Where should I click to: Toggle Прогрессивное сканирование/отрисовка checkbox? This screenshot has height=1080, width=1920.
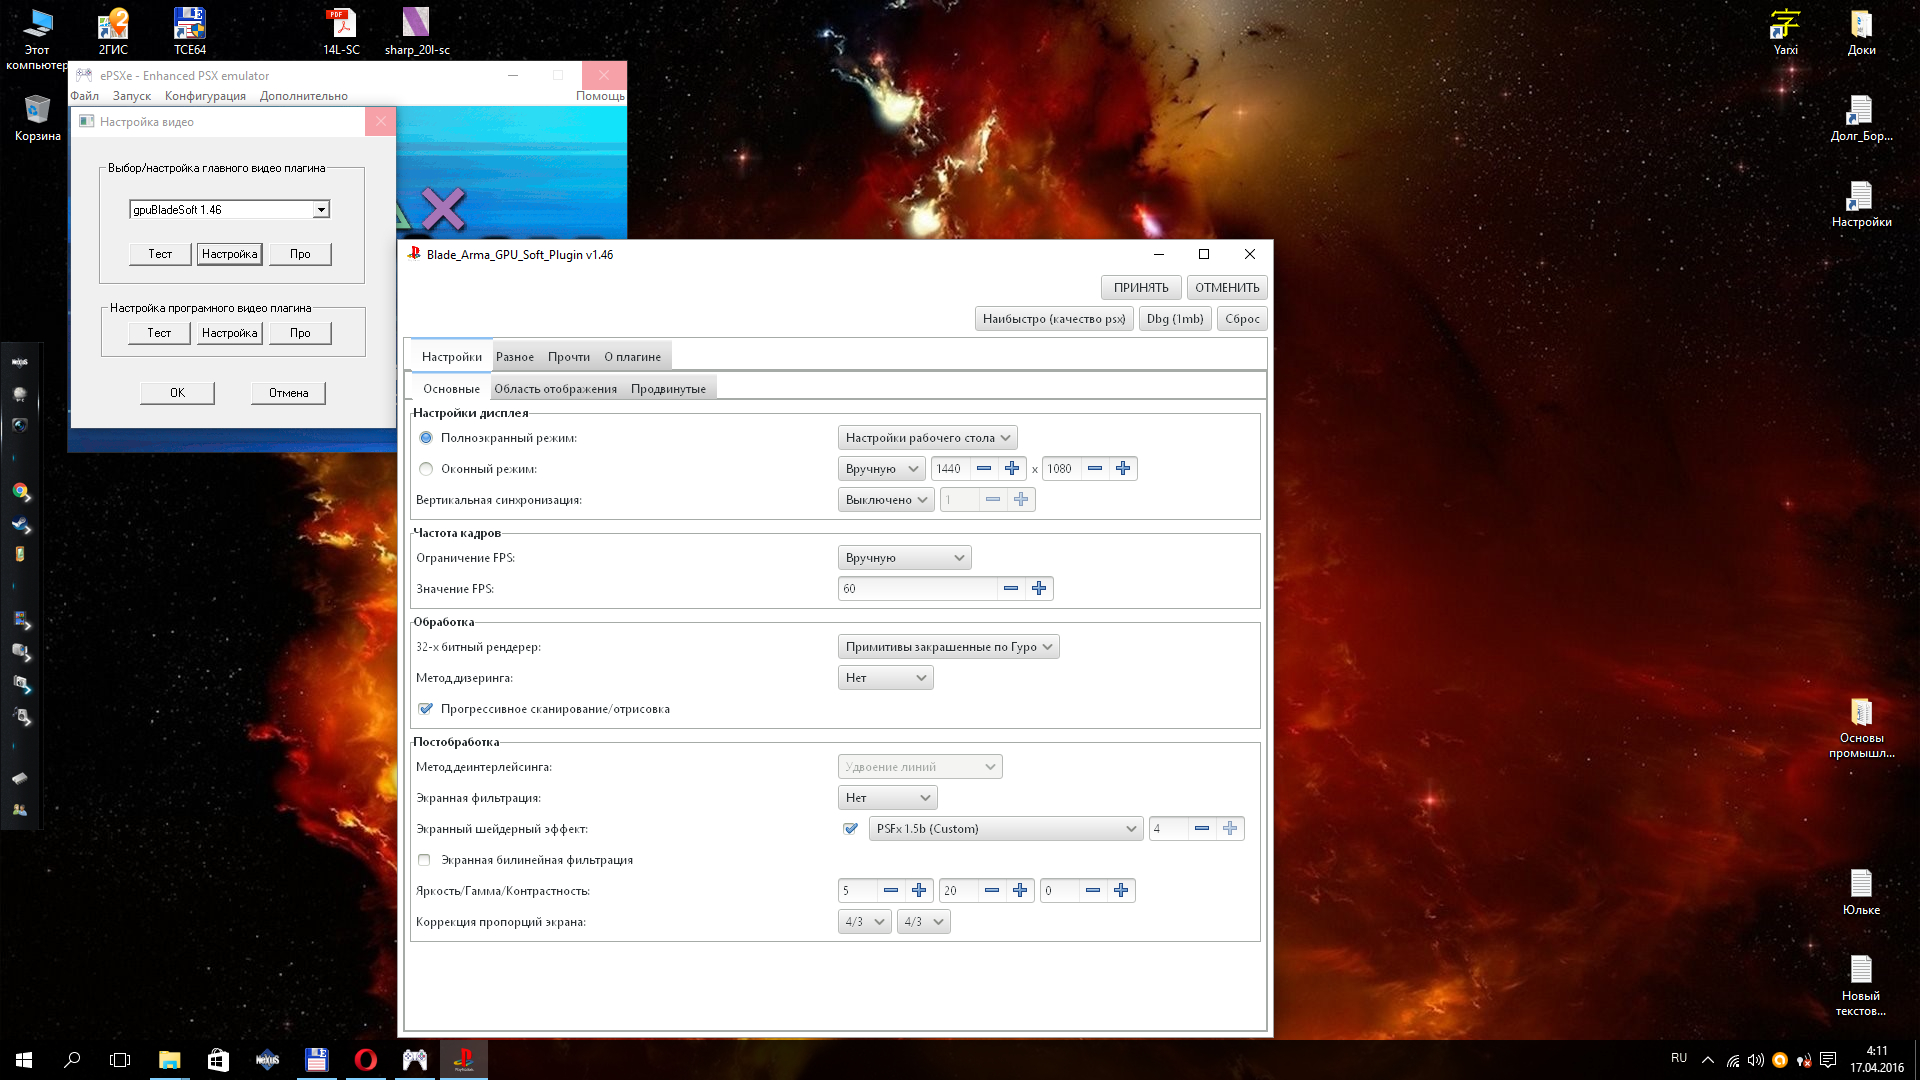coord(426,709)
